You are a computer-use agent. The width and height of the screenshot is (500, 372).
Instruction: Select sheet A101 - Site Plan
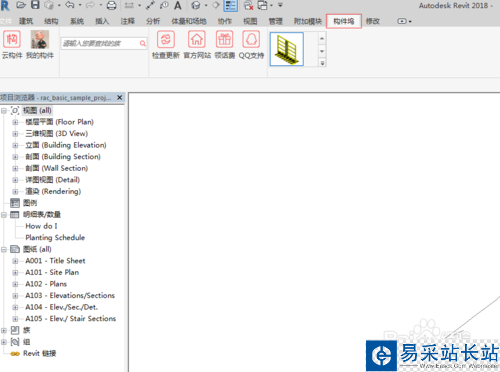[x=52, y=272]
